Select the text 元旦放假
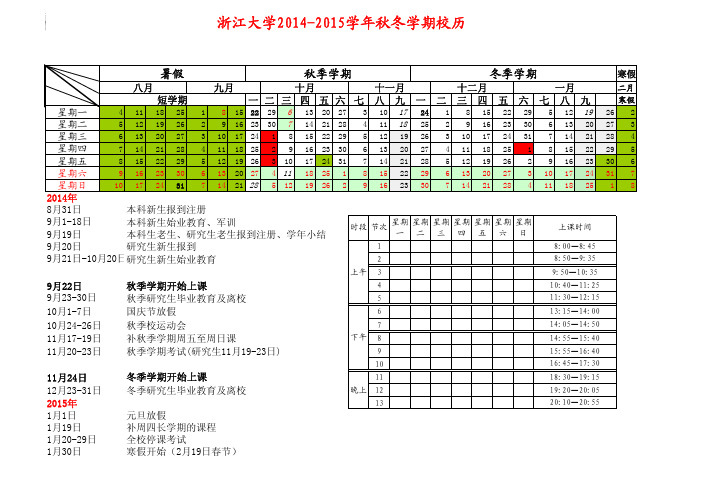702x496 pixels. tap(146, 415)
